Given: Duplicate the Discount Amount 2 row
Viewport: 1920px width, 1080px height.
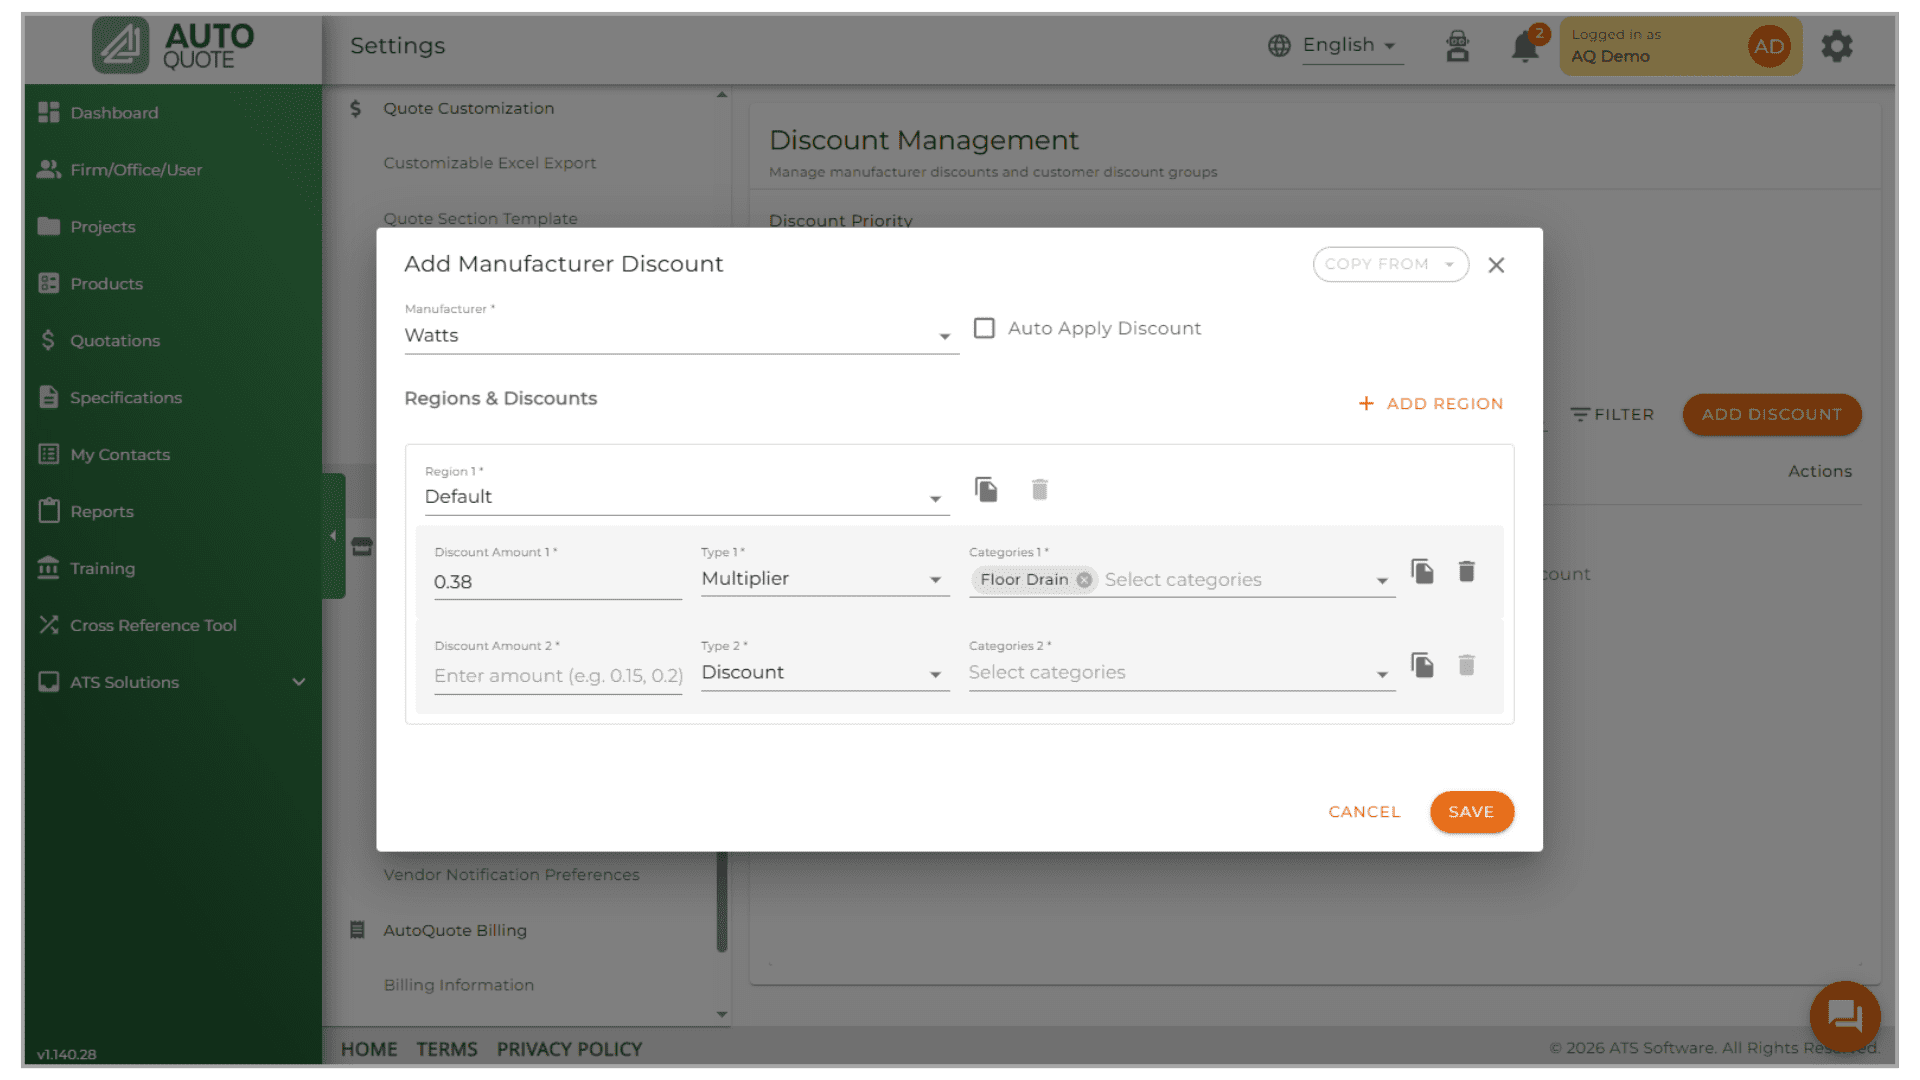Looking at the screenshot, I should point(1422,665).
